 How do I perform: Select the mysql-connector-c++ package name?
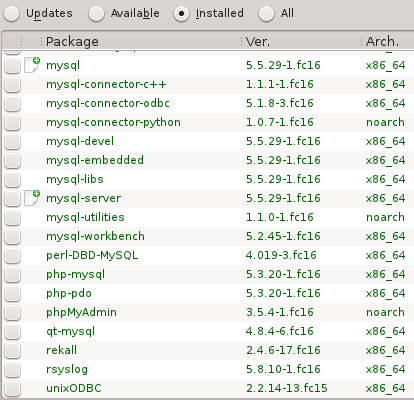click(106, 84)
